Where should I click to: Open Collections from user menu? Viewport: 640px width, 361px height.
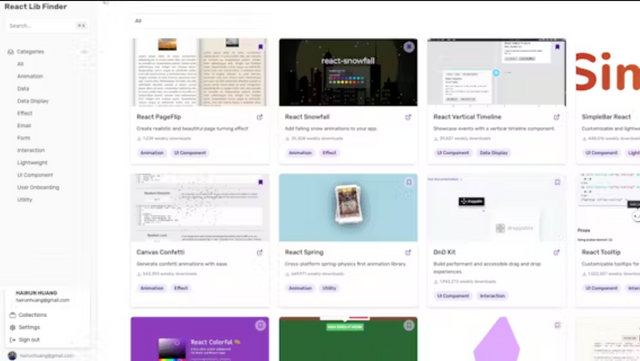click(x=33, y=315)
